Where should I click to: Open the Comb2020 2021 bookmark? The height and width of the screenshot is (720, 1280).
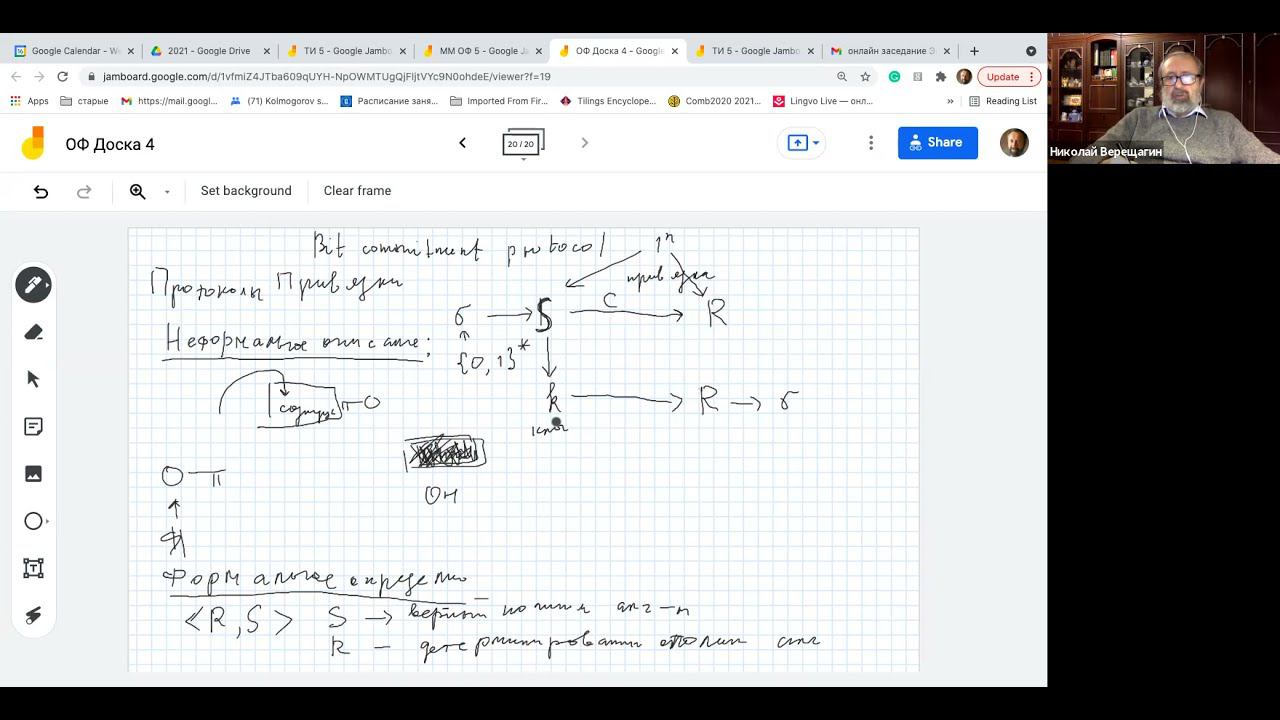point(714,101)
